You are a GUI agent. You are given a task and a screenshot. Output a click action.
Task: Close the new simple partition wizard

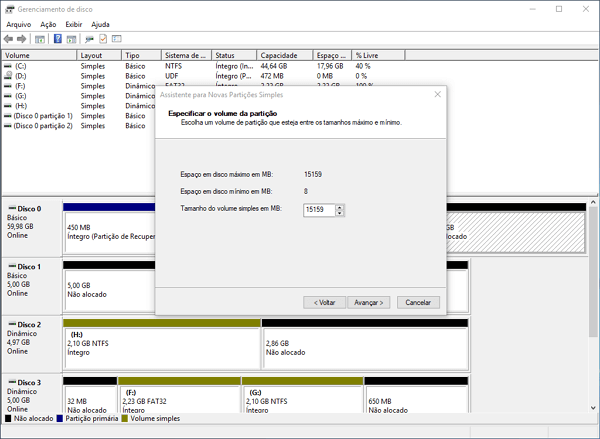click(438, 94)
